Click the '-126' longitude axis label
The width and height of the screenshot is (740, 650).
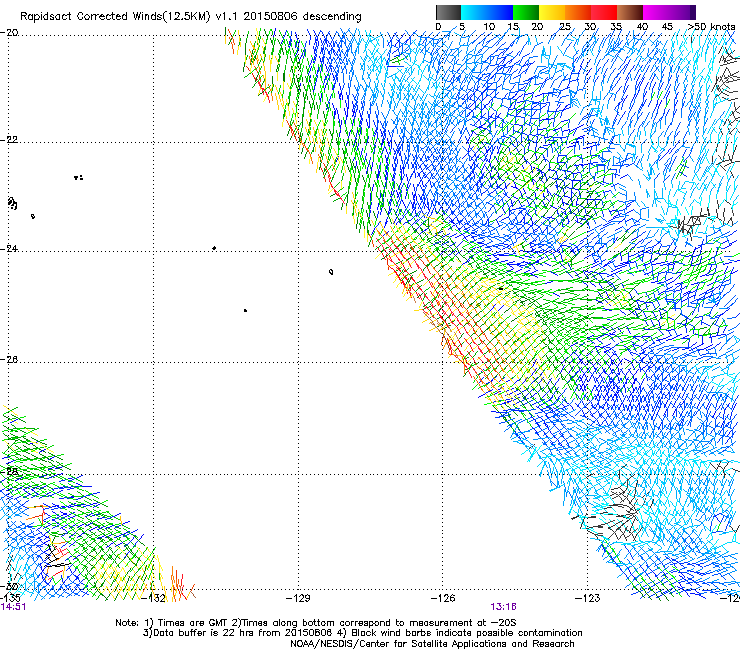point(443,599)
